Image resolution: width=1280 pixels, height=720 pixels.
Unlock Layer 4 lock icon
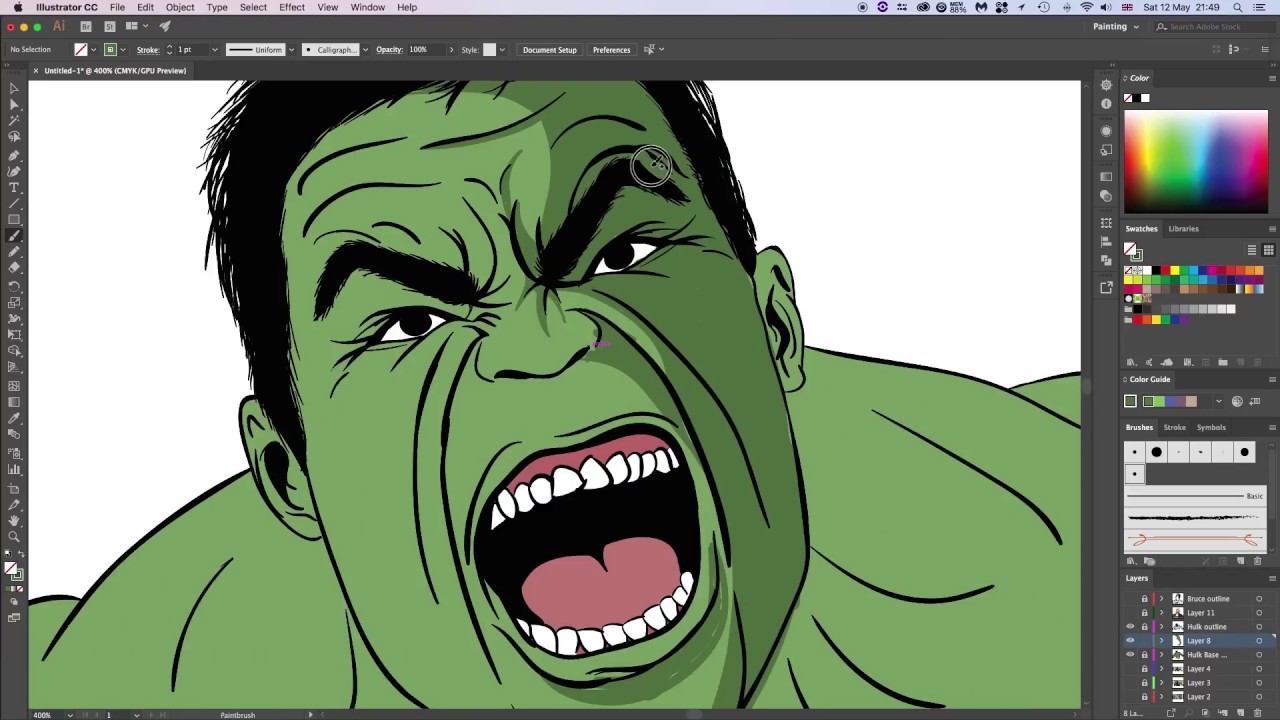coord(1145,669)
